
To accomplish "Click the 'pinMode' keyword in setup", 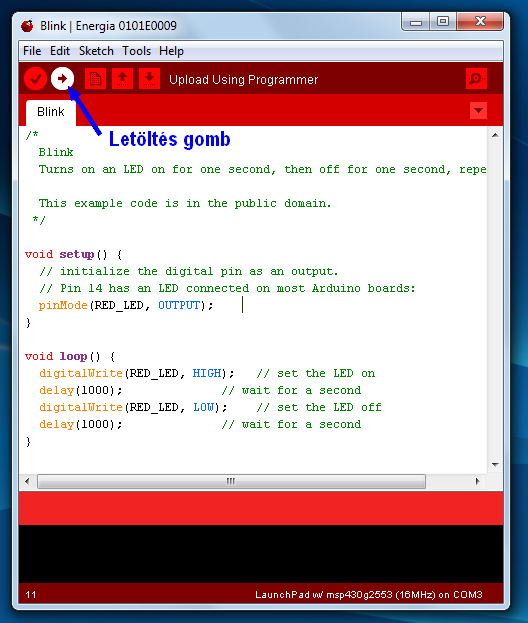I will pyautogui.click(x=63, y=305).
